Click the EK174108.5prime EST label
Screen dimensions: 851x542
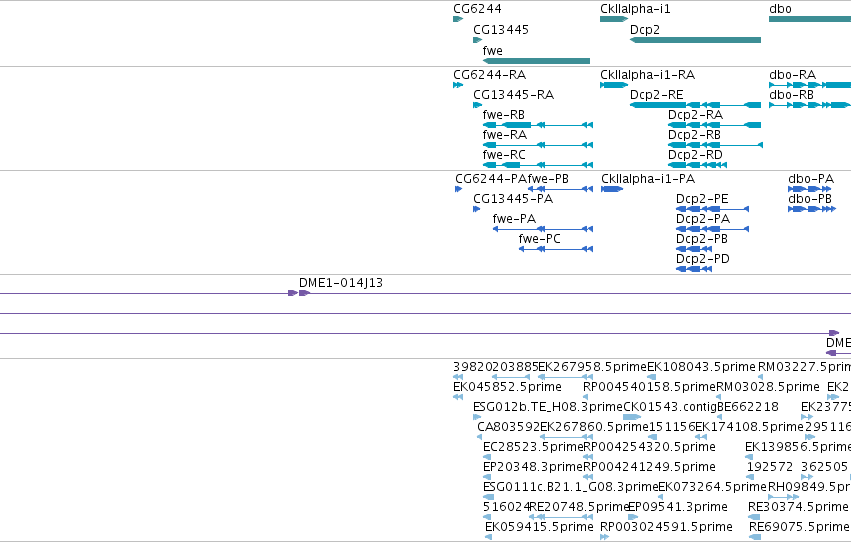[x=749, y=428]
